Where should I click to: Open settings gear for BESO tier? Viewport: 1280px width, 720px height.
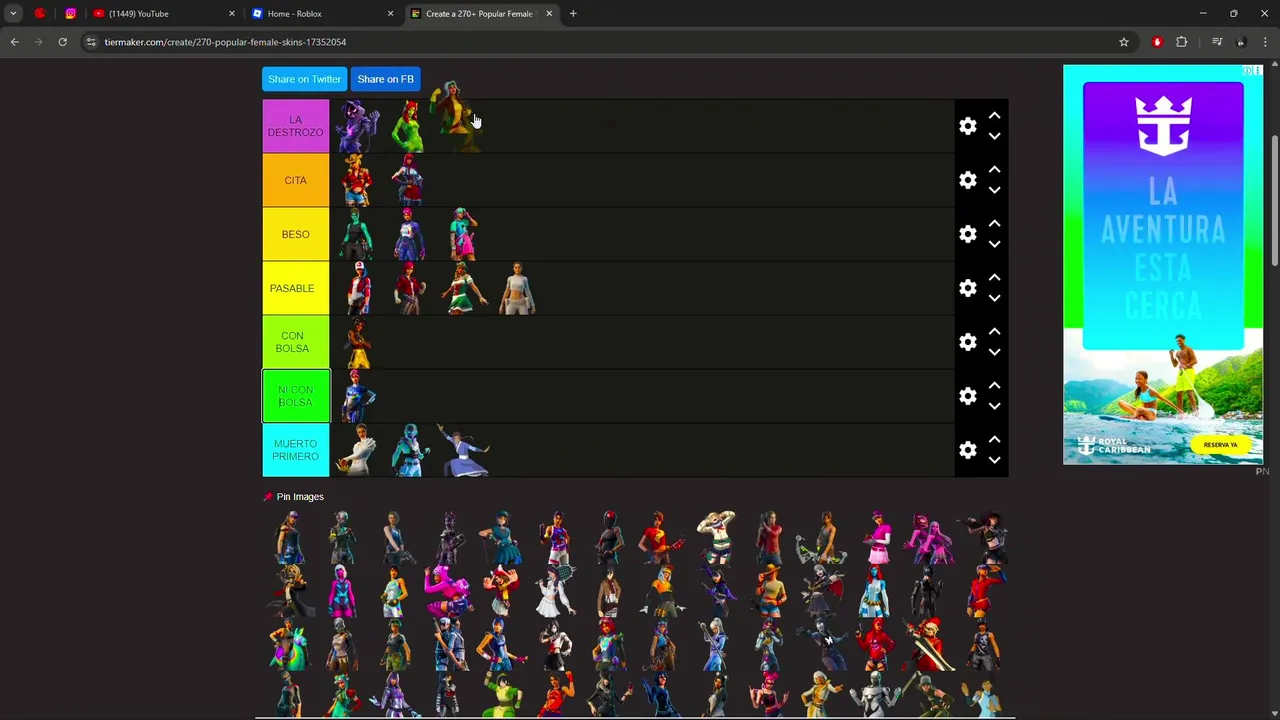(967, 234)
